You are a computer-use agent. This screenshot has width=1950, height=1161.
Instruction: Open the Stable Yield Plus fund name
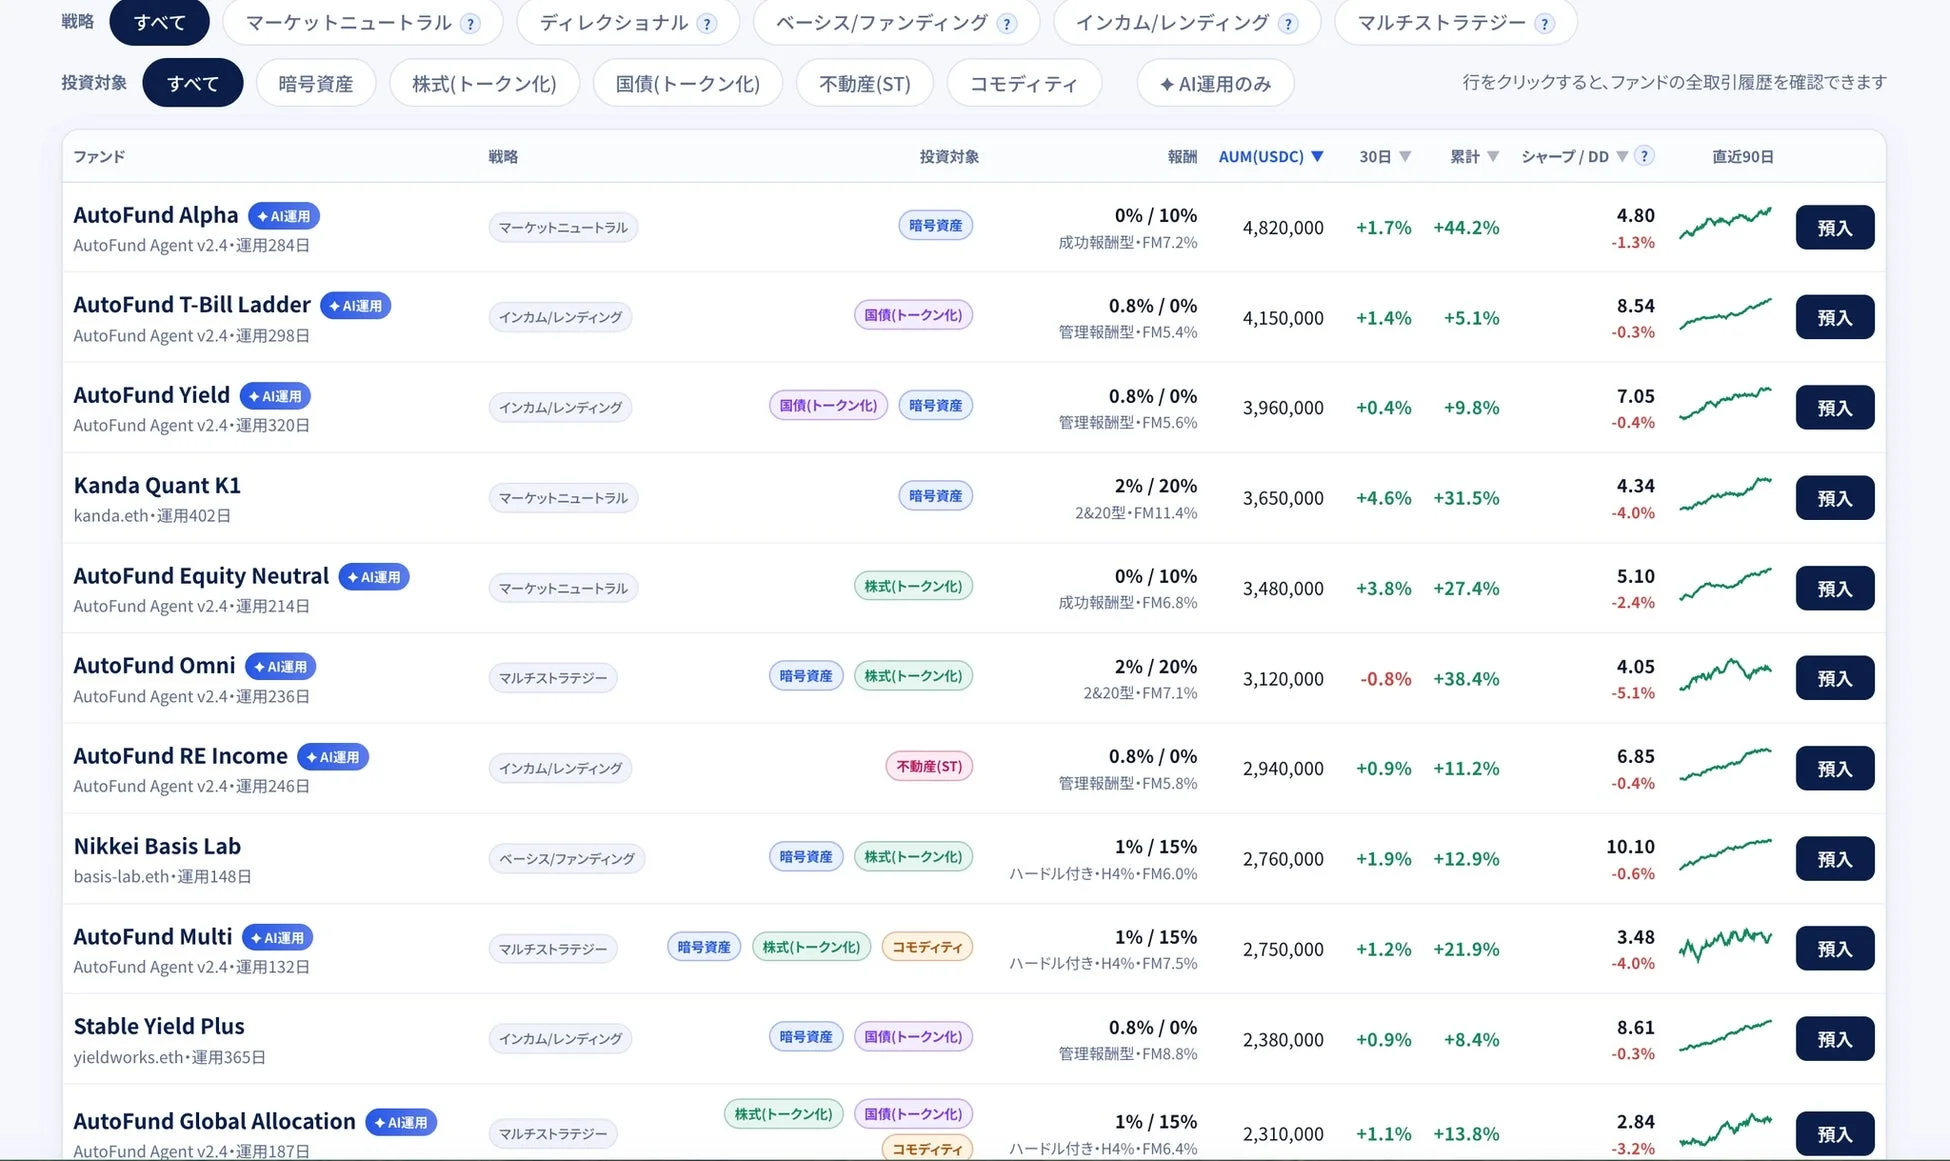[159, 1027]
